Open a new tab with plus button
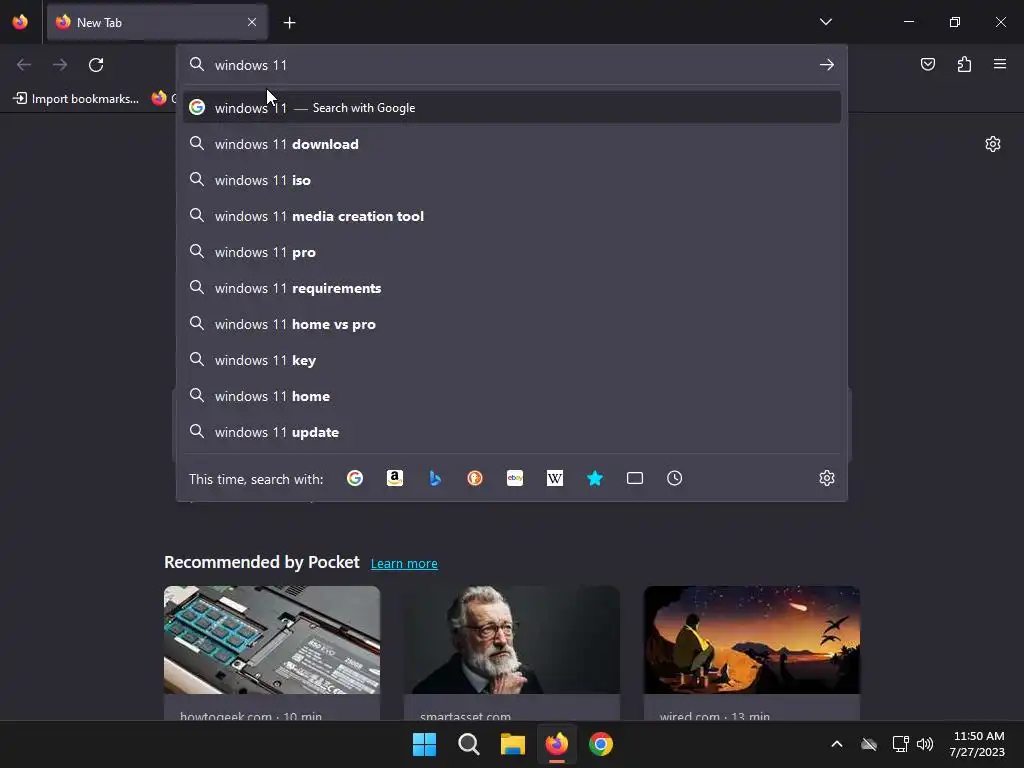The height and width of the screenshot is (768, 1024). pyautogui.click(x=289, y=23)
